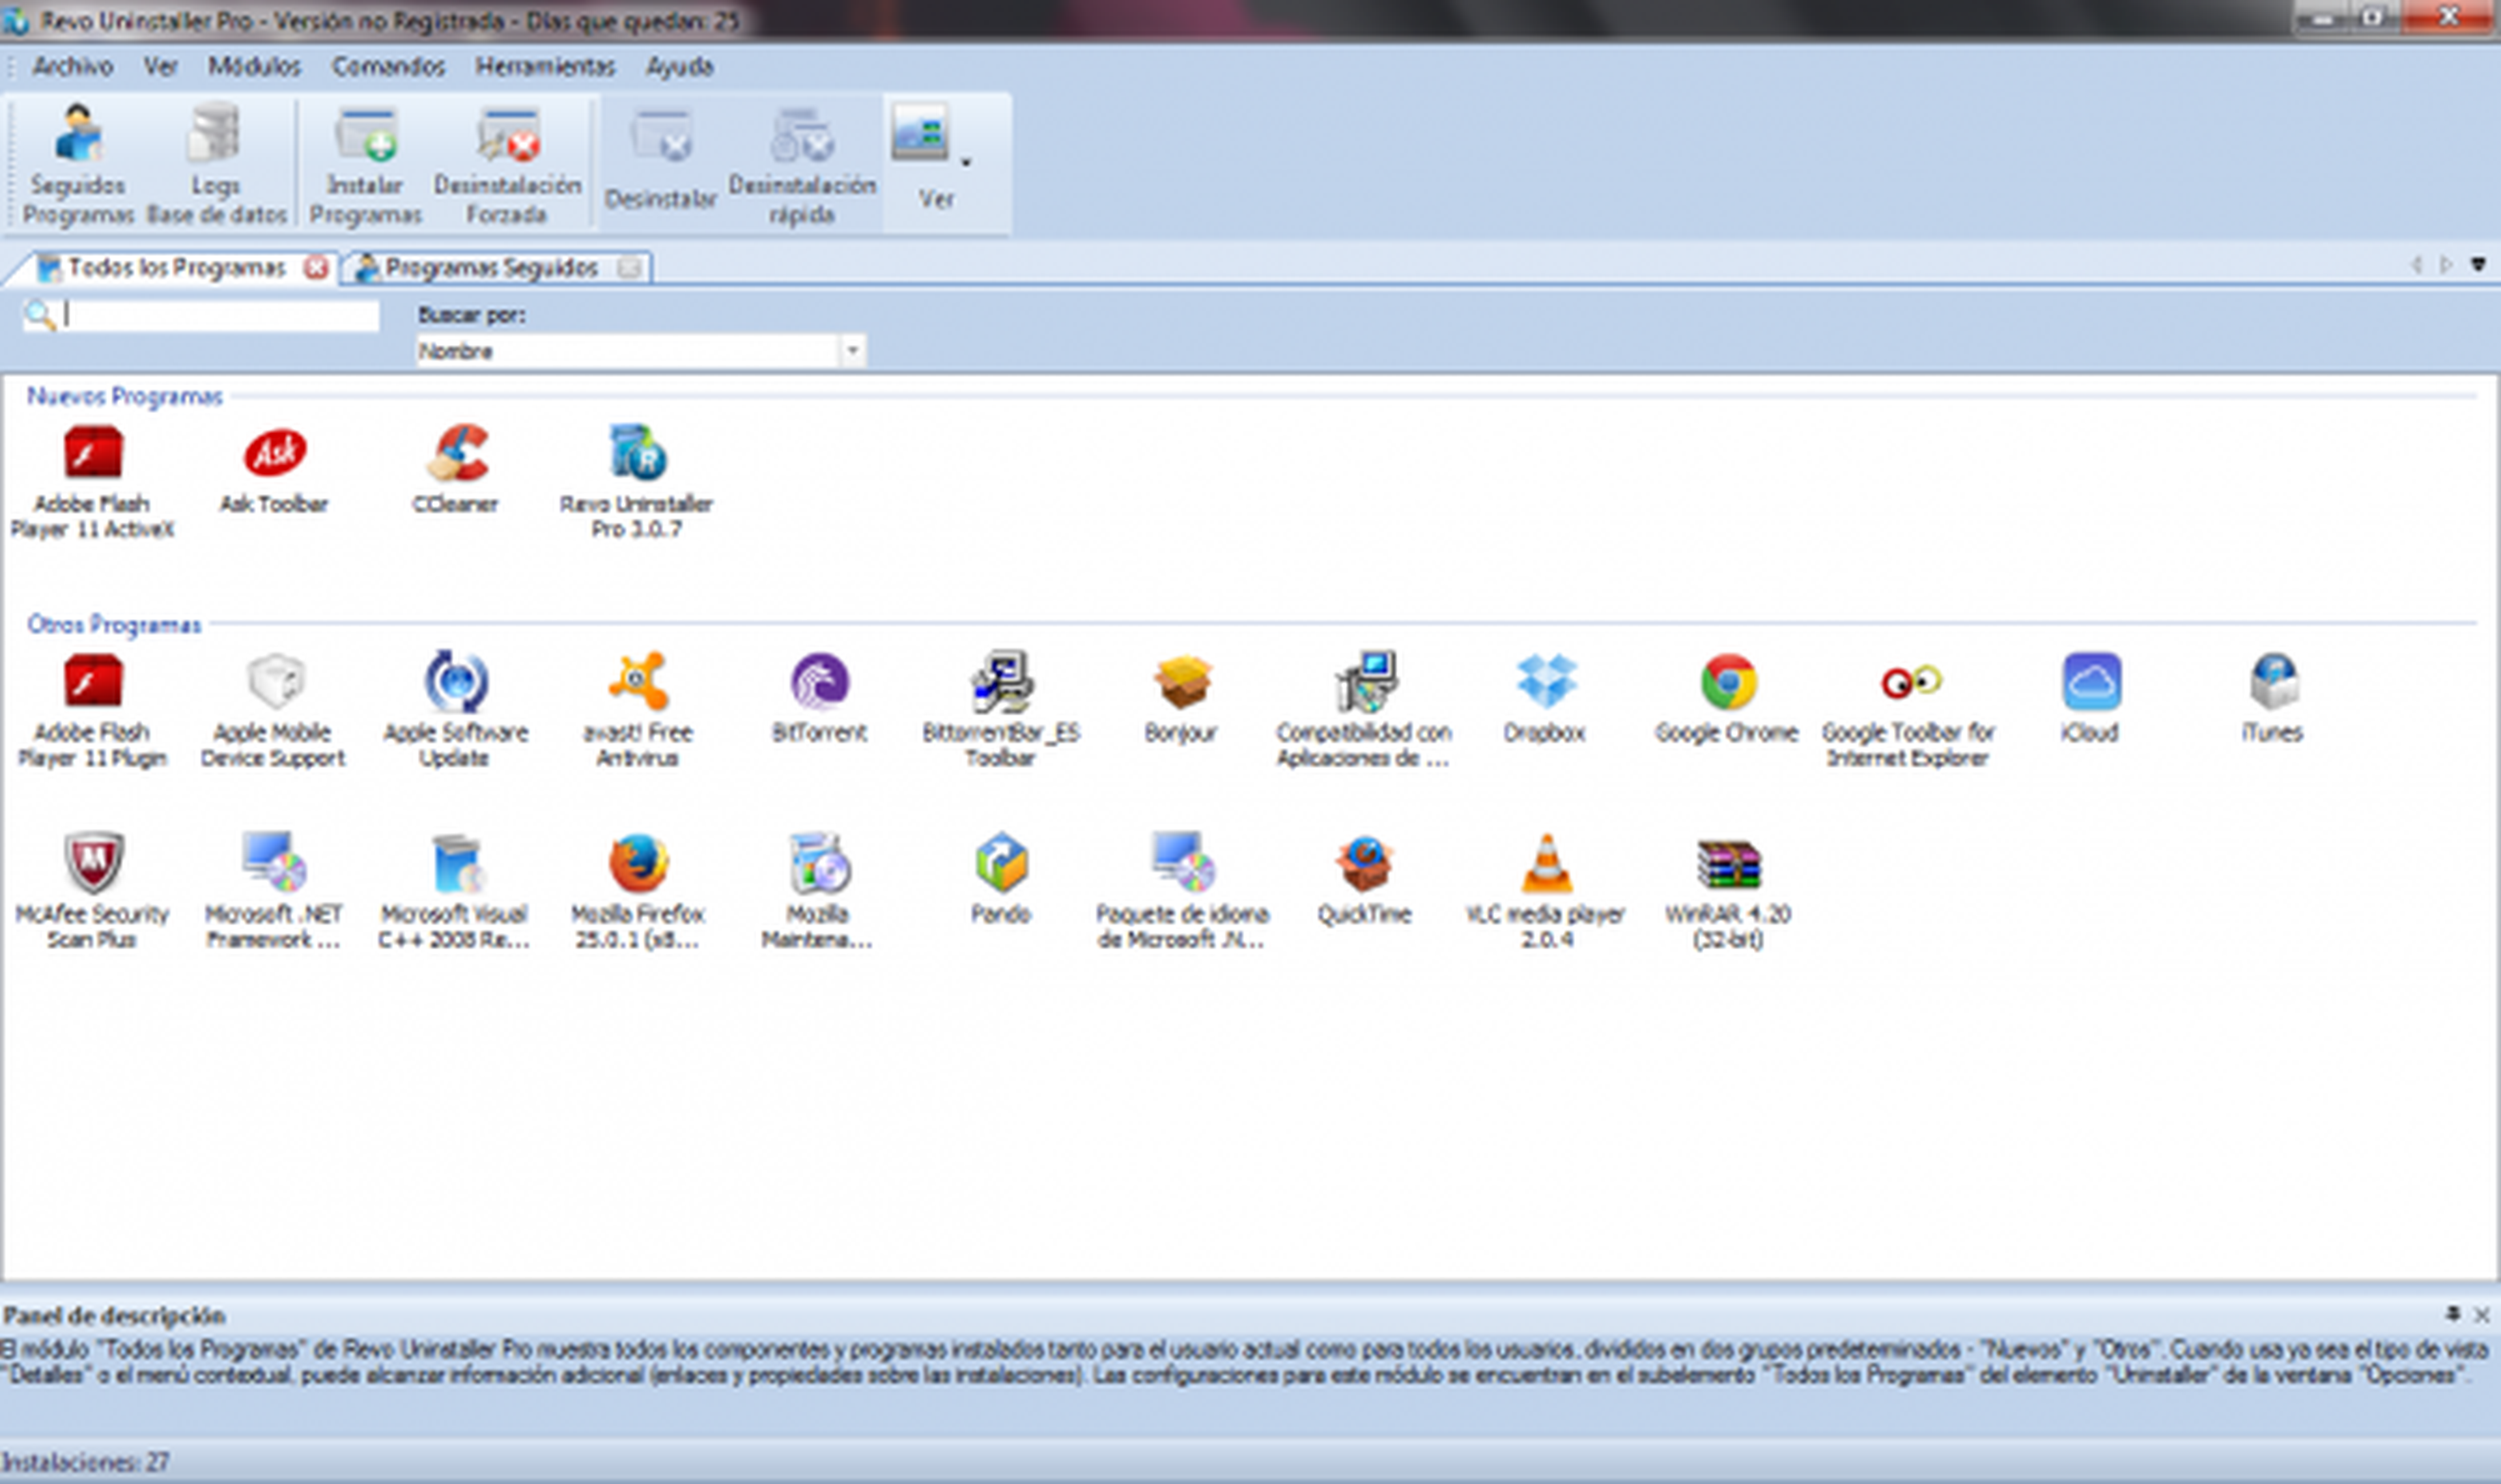Select QuickTime program icon
The height and width of the screenshot is (1484, 2501).
click(x=1364, y=880)
